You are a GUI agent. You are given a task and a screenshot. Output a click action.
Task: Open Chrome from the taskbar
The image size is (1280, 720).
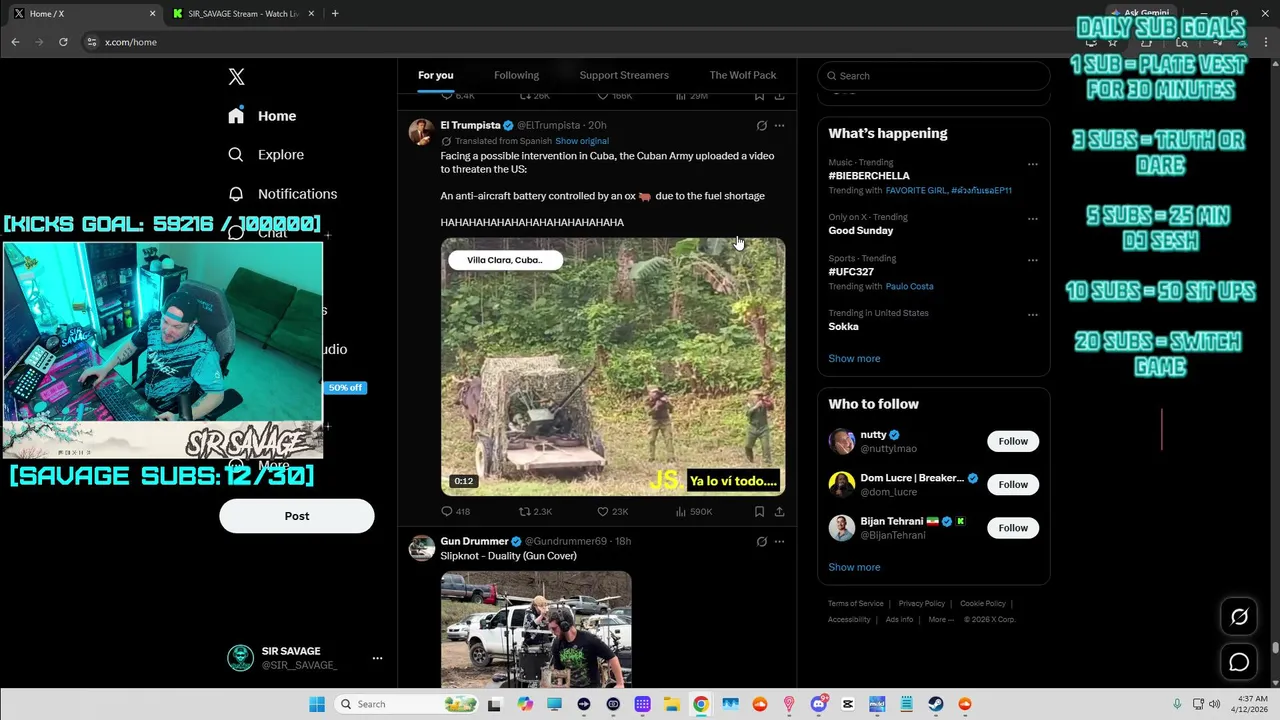pyautogui.click(x=701, y=704)
